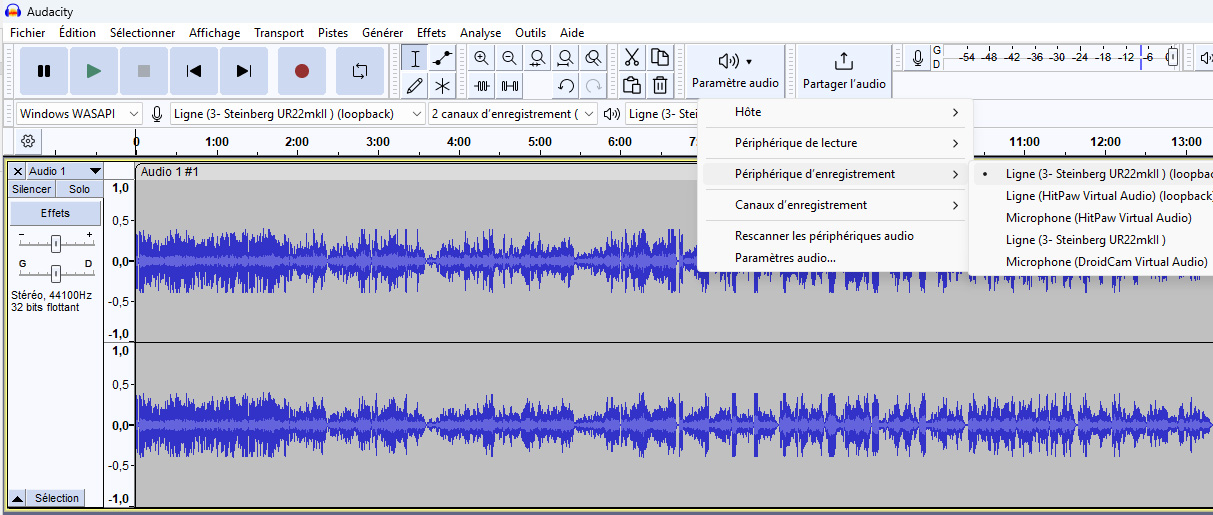1213x515 pixels.
Task: Skip to the start of the track
Action: pyautogui.click(x=194, y=71)
